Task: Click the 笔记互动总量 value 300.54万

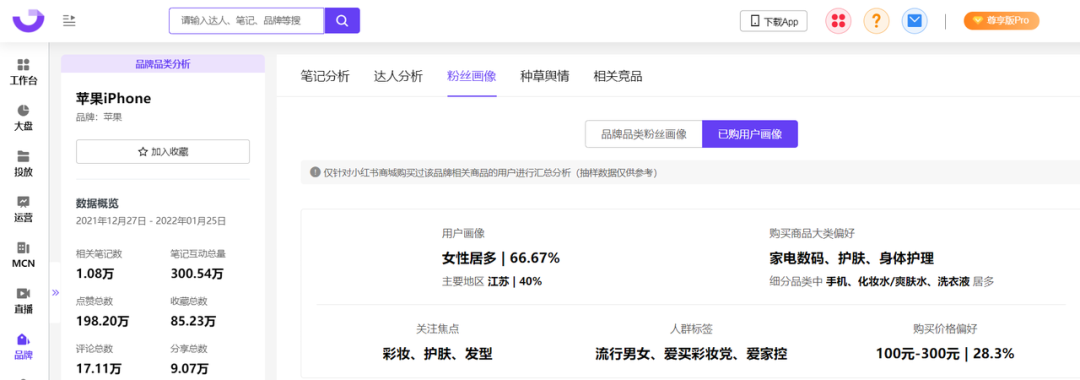Action: [197, 273]
